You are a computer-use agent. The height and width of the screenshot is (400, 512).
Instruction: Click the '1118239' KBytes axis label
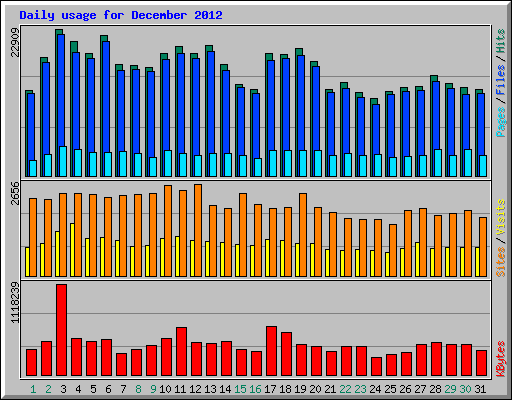pos(15,303)
